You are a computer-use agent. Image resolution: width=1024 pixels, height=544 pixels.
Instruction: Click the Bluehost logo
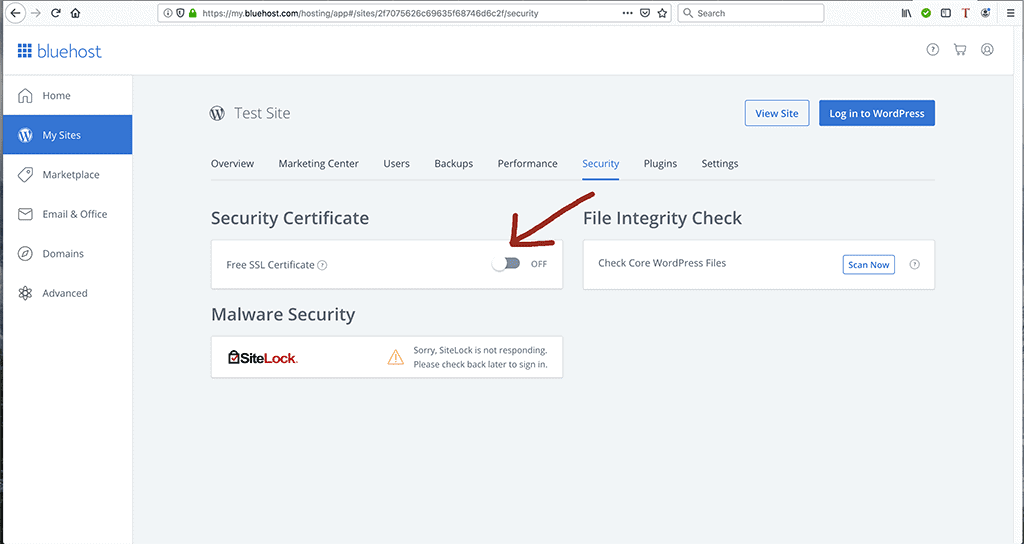(60, 51)
